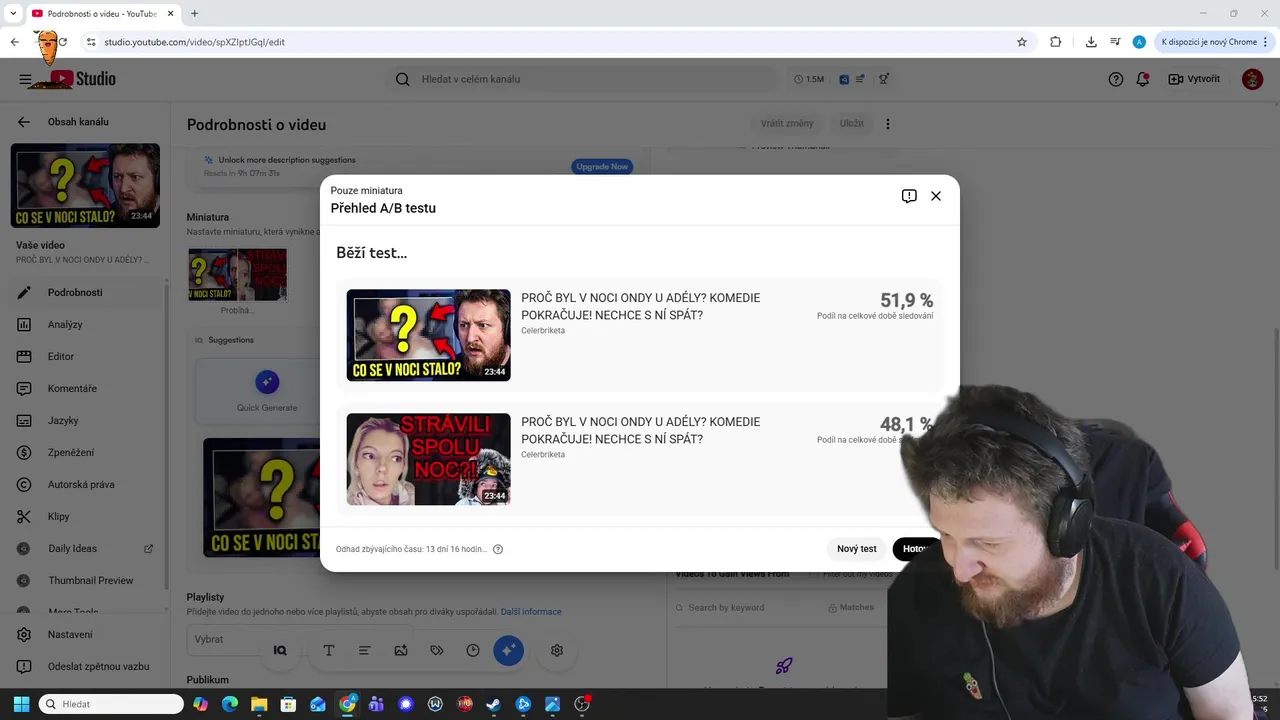Screen dimensions: 1280x720
Task: Open Jazyky in the sidebar
Action: 85,420
